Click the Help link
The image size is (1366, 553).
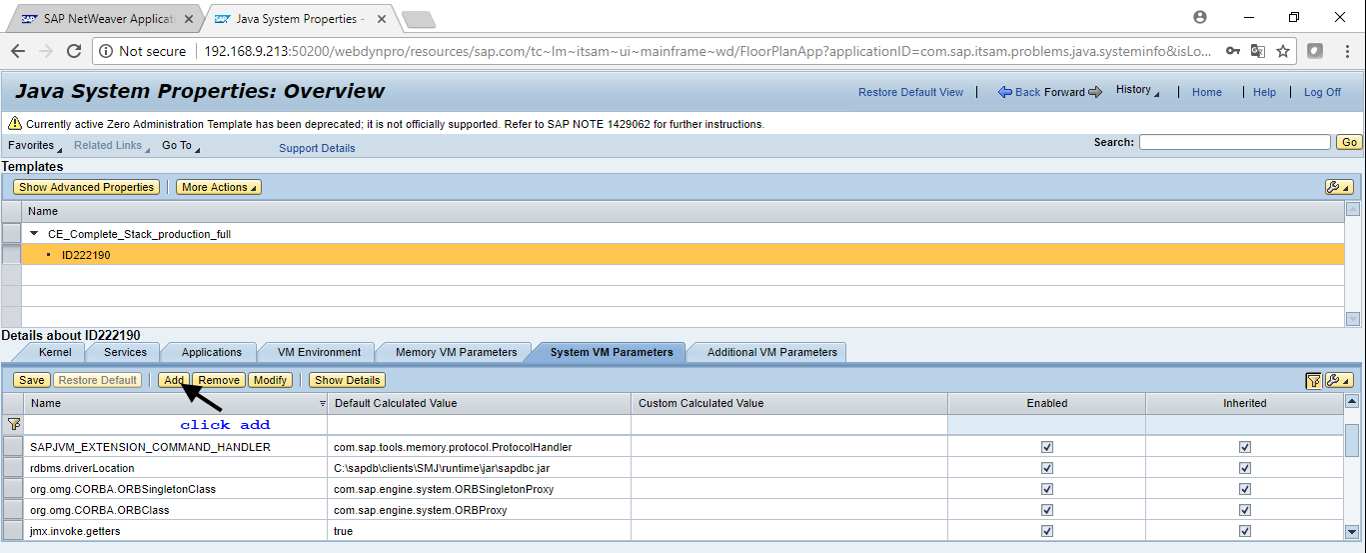click(x=1264, y=92)
